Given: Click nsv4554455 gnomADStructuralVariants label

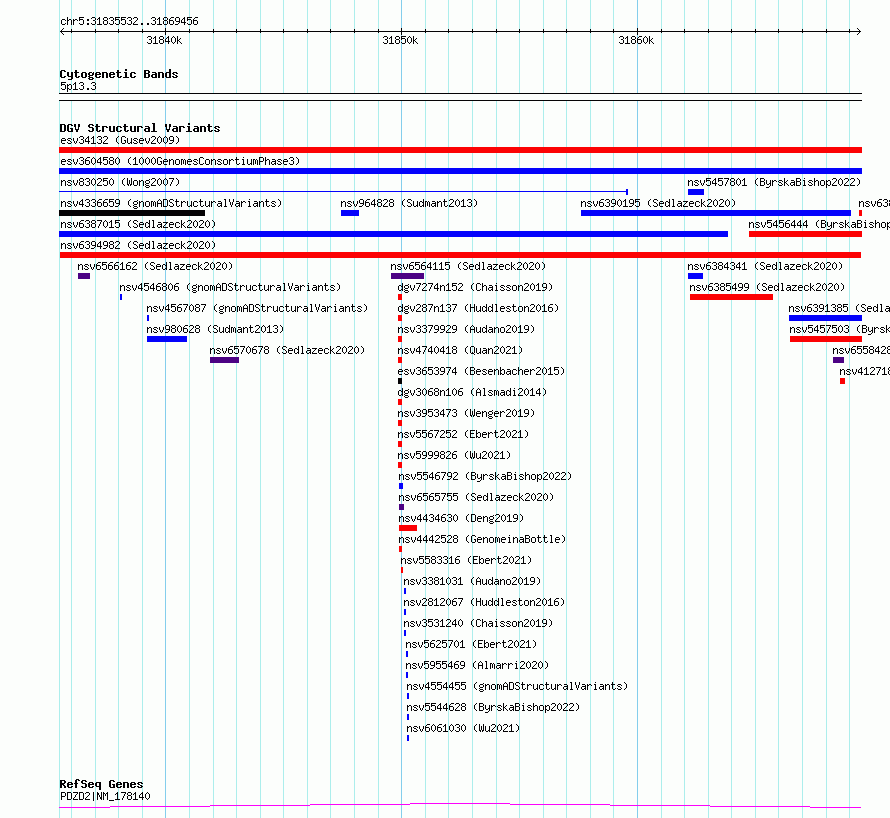Looking at the screenshot, I should (517, 686).
